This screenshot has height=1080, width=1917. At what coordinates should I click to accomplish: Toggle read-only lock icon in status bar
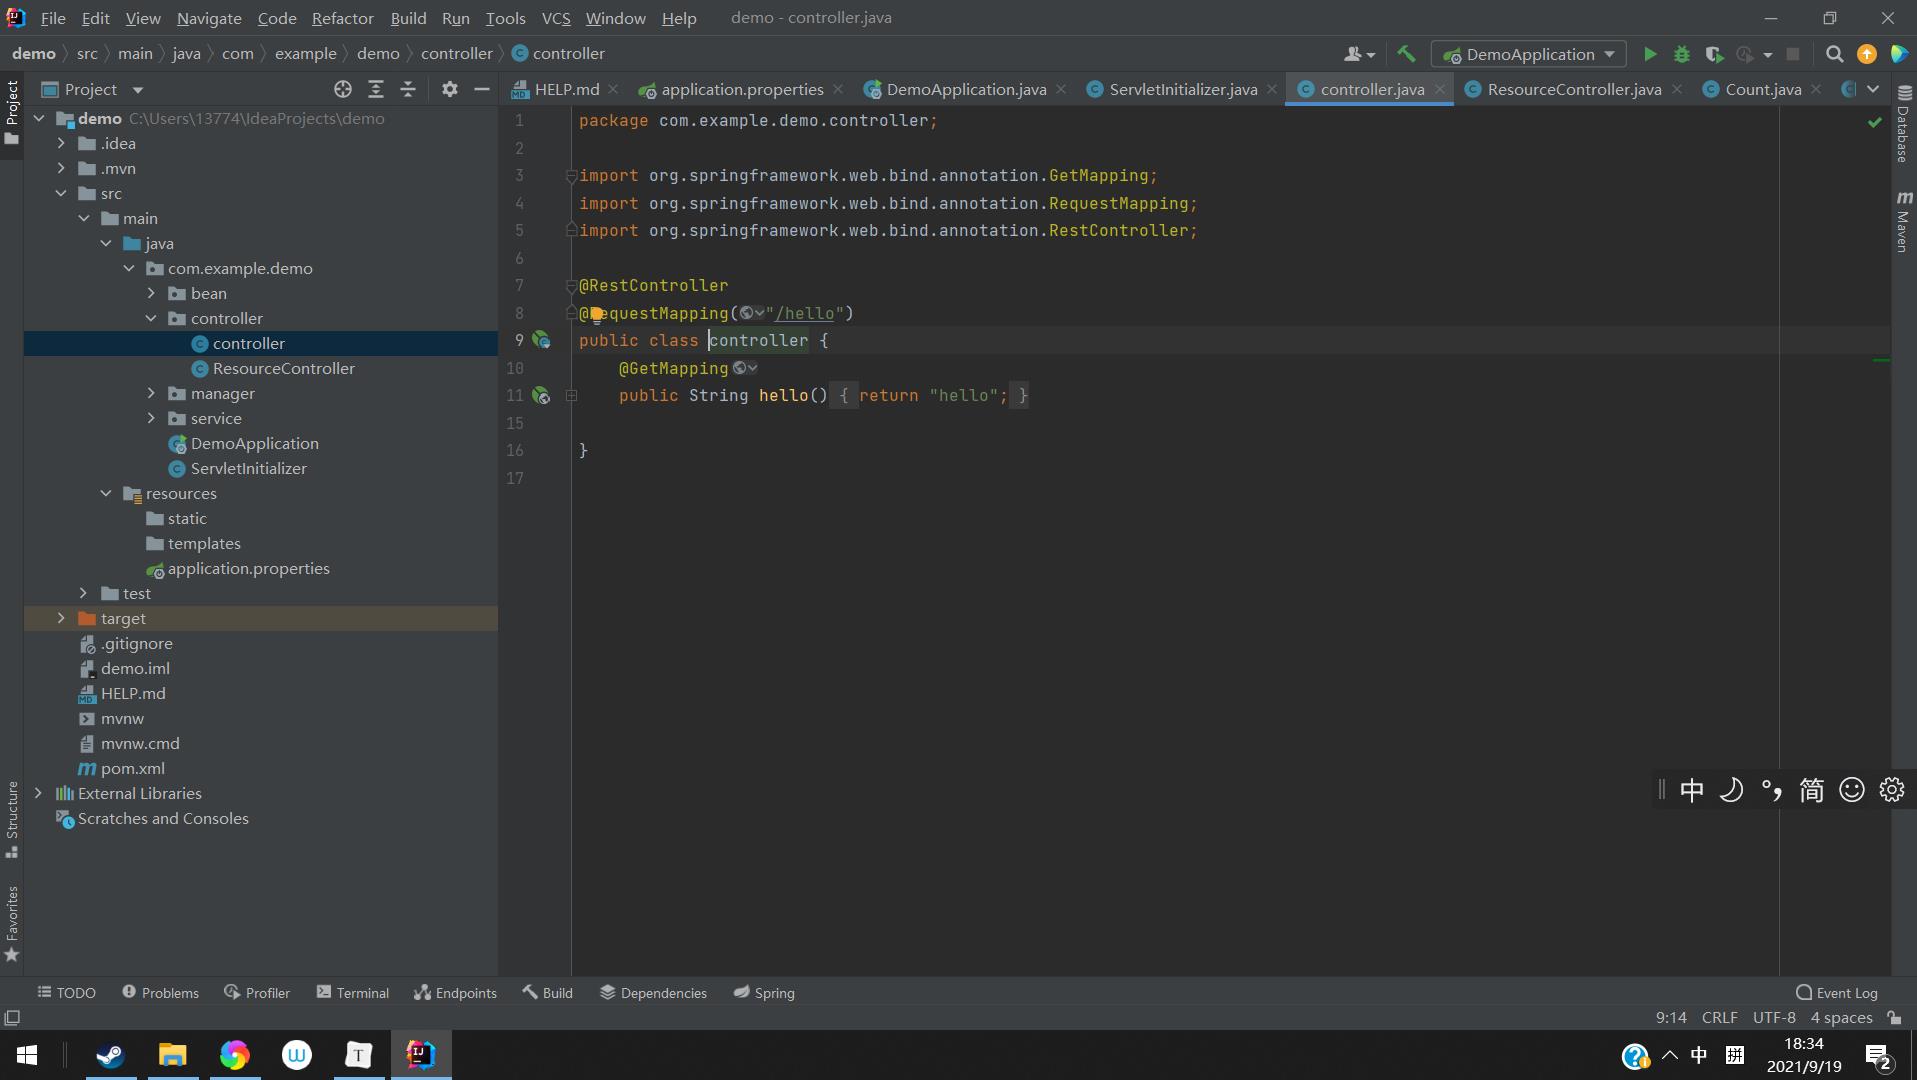tap(1894, 1017)
